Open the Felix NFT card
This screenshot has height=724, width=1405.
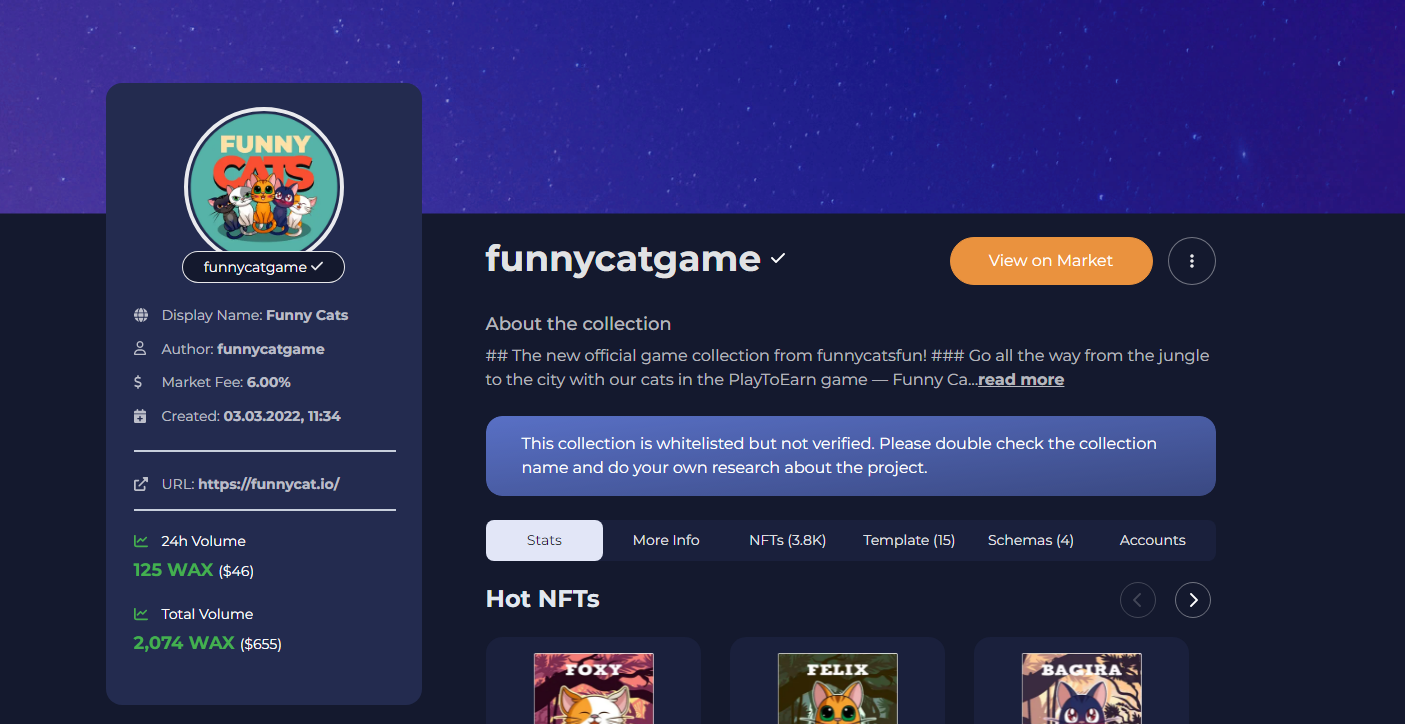838,681
